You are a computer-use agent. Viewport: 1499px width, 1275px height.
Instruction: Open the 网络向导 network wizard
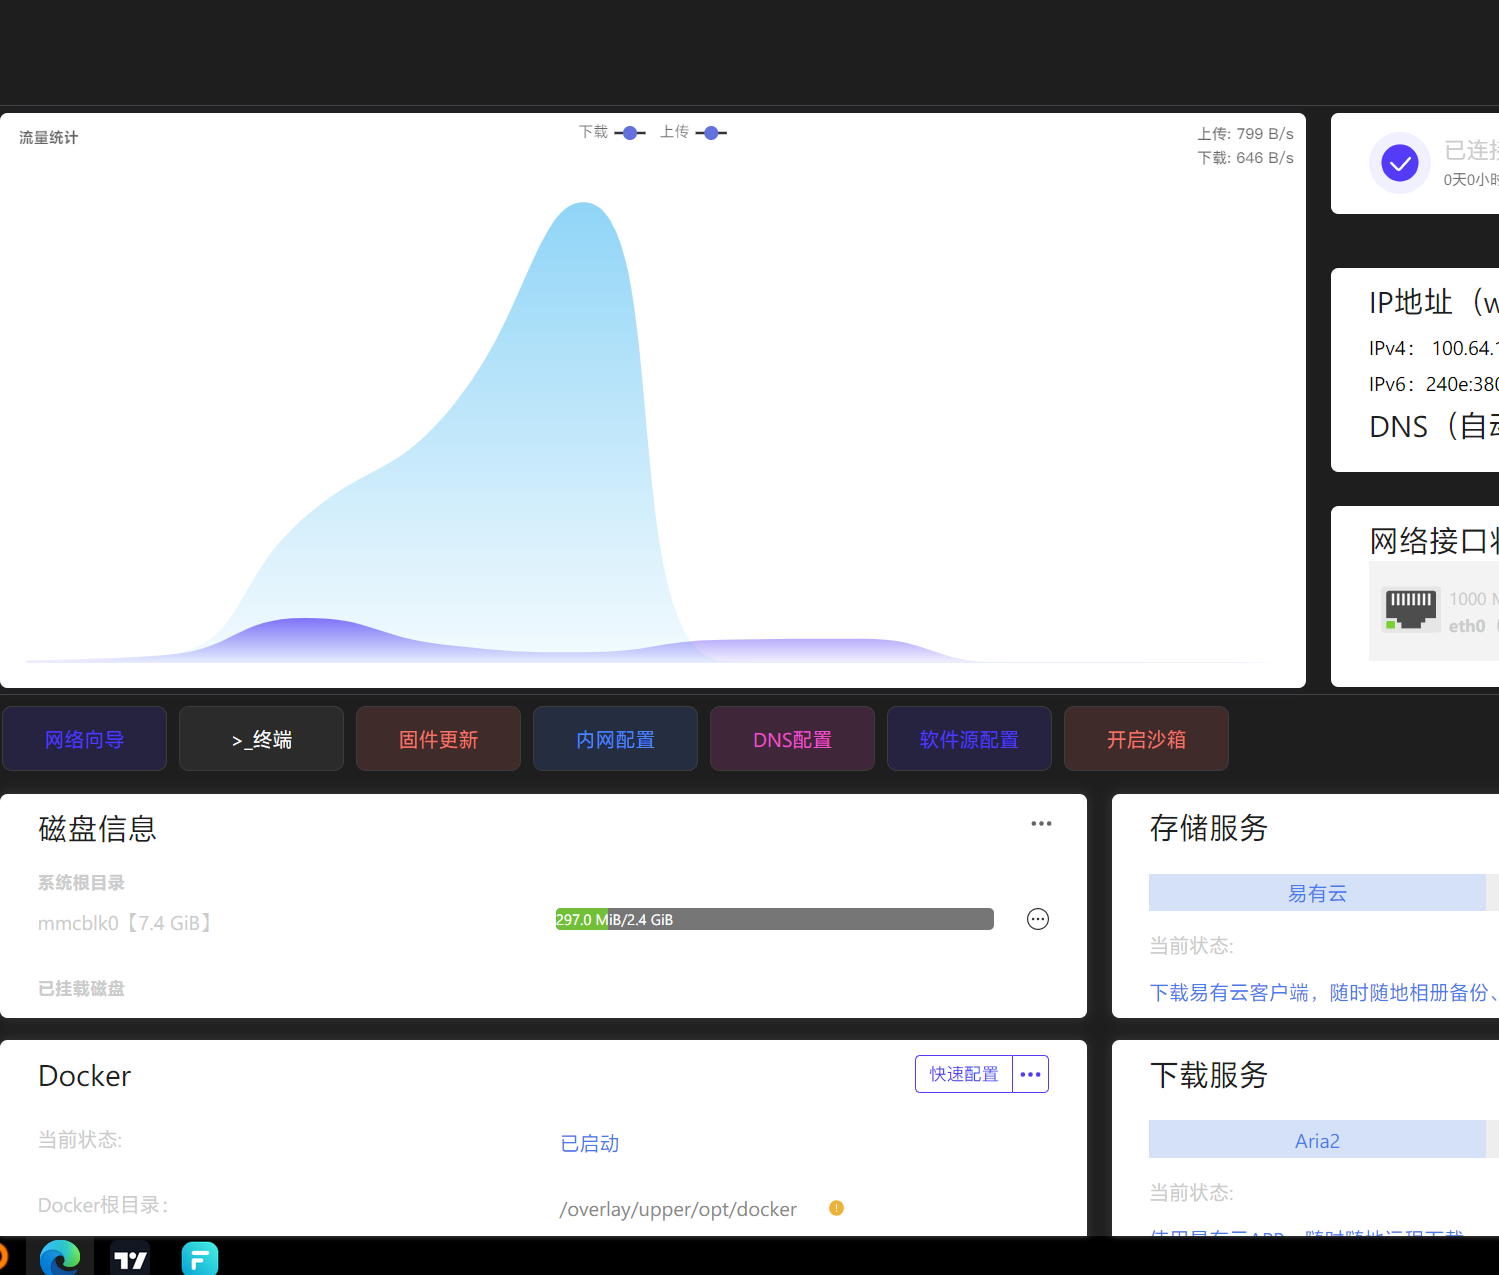(84, 739)
